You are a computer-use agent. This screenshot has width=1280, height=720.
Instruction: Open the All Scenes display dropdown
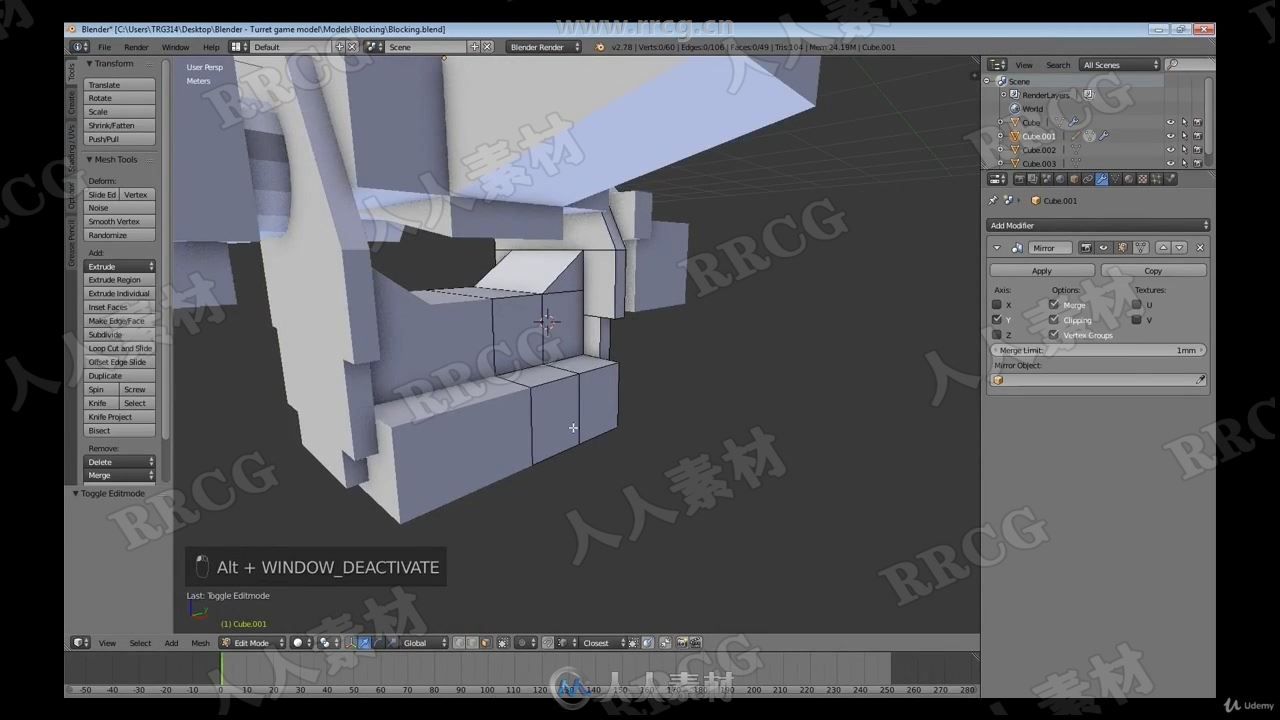[x=1120, y=65]
